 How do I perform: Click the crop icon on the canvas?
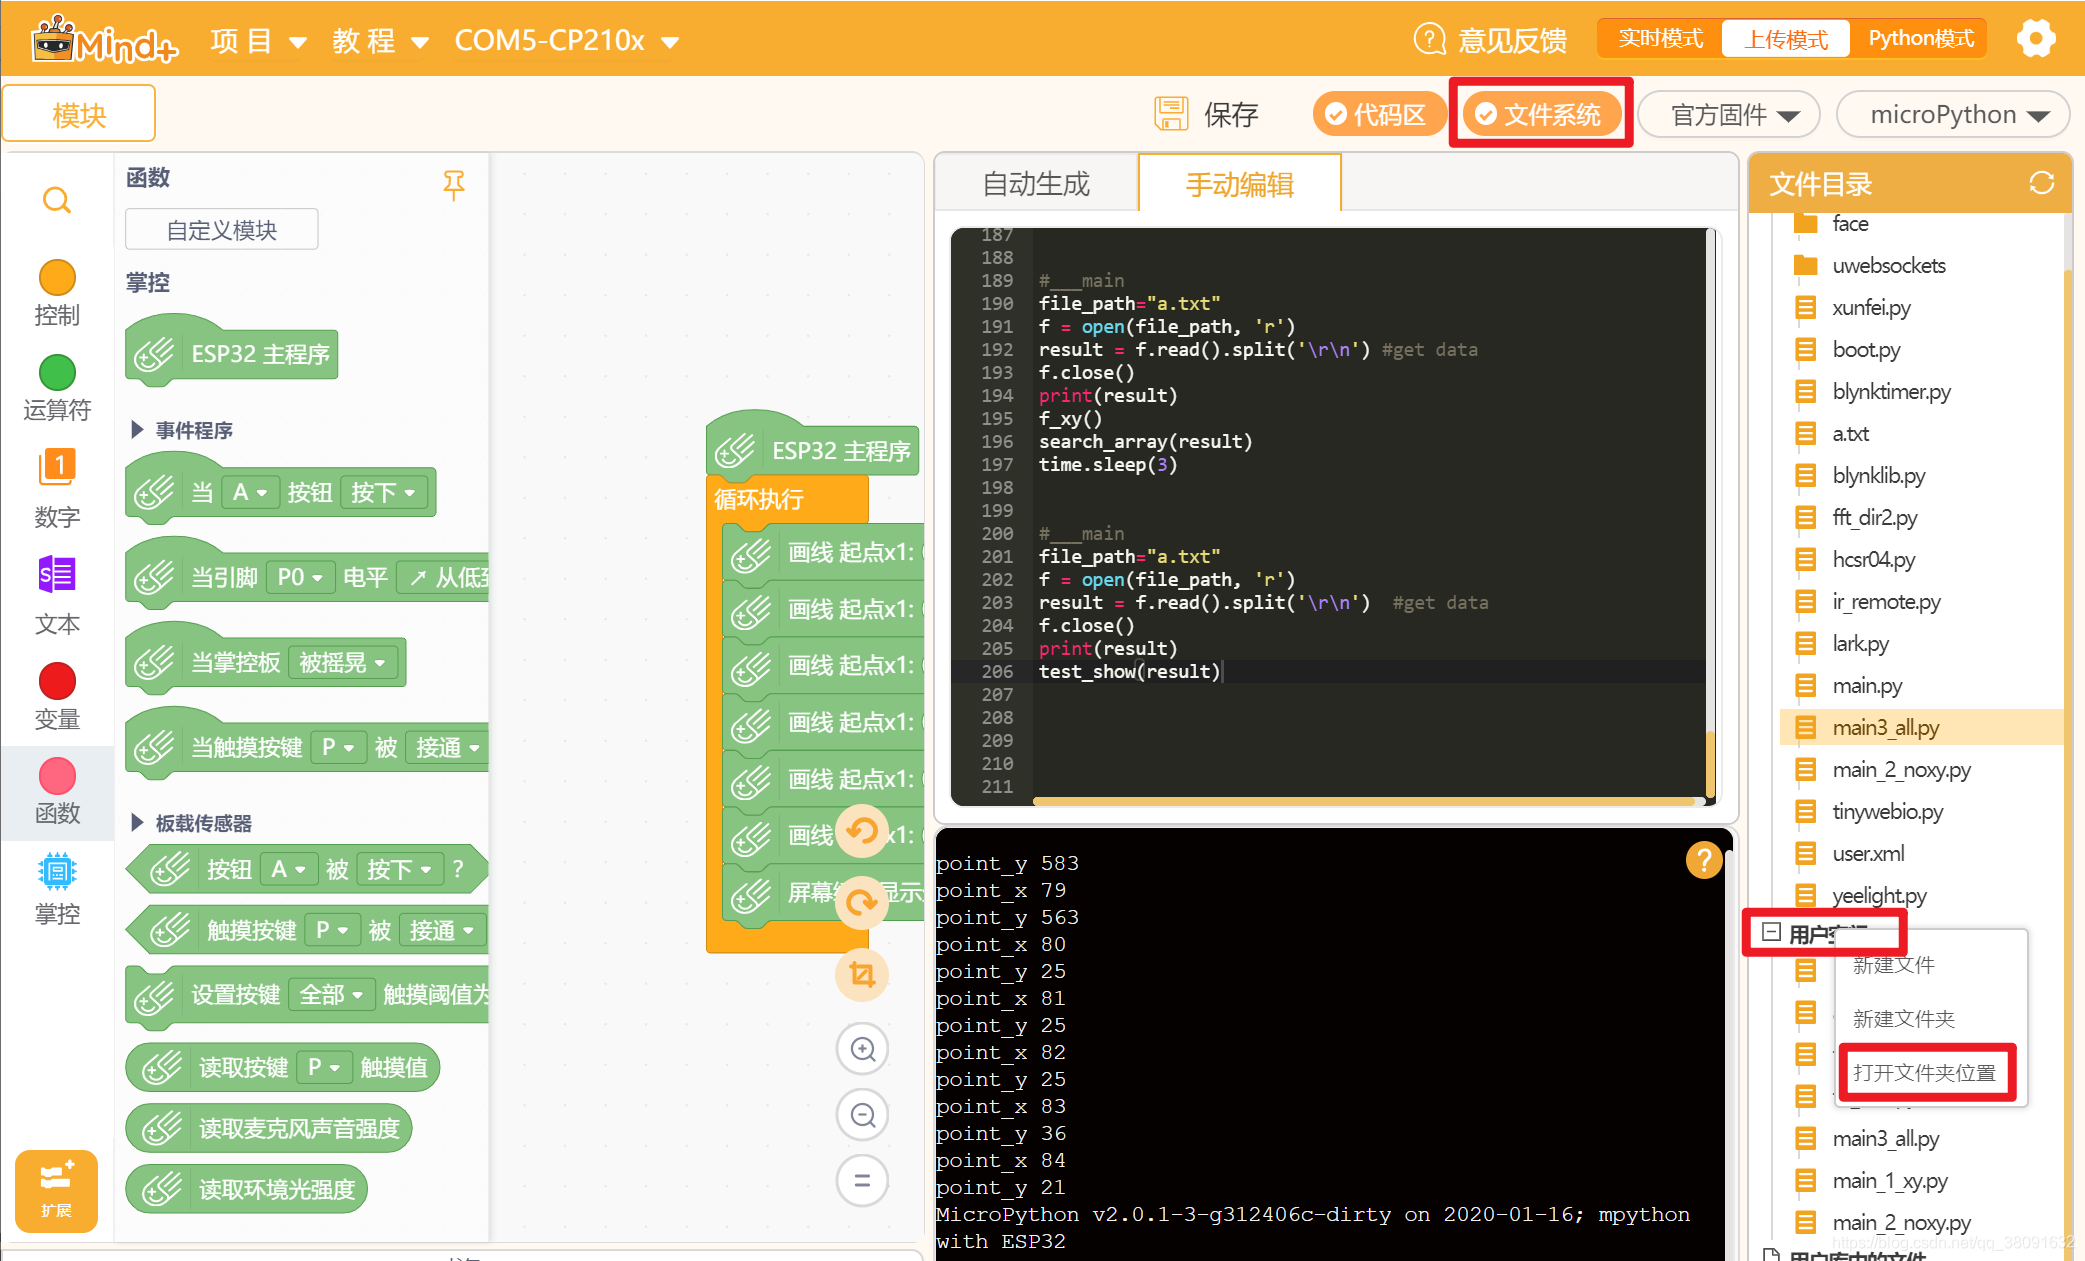point(861,974)
